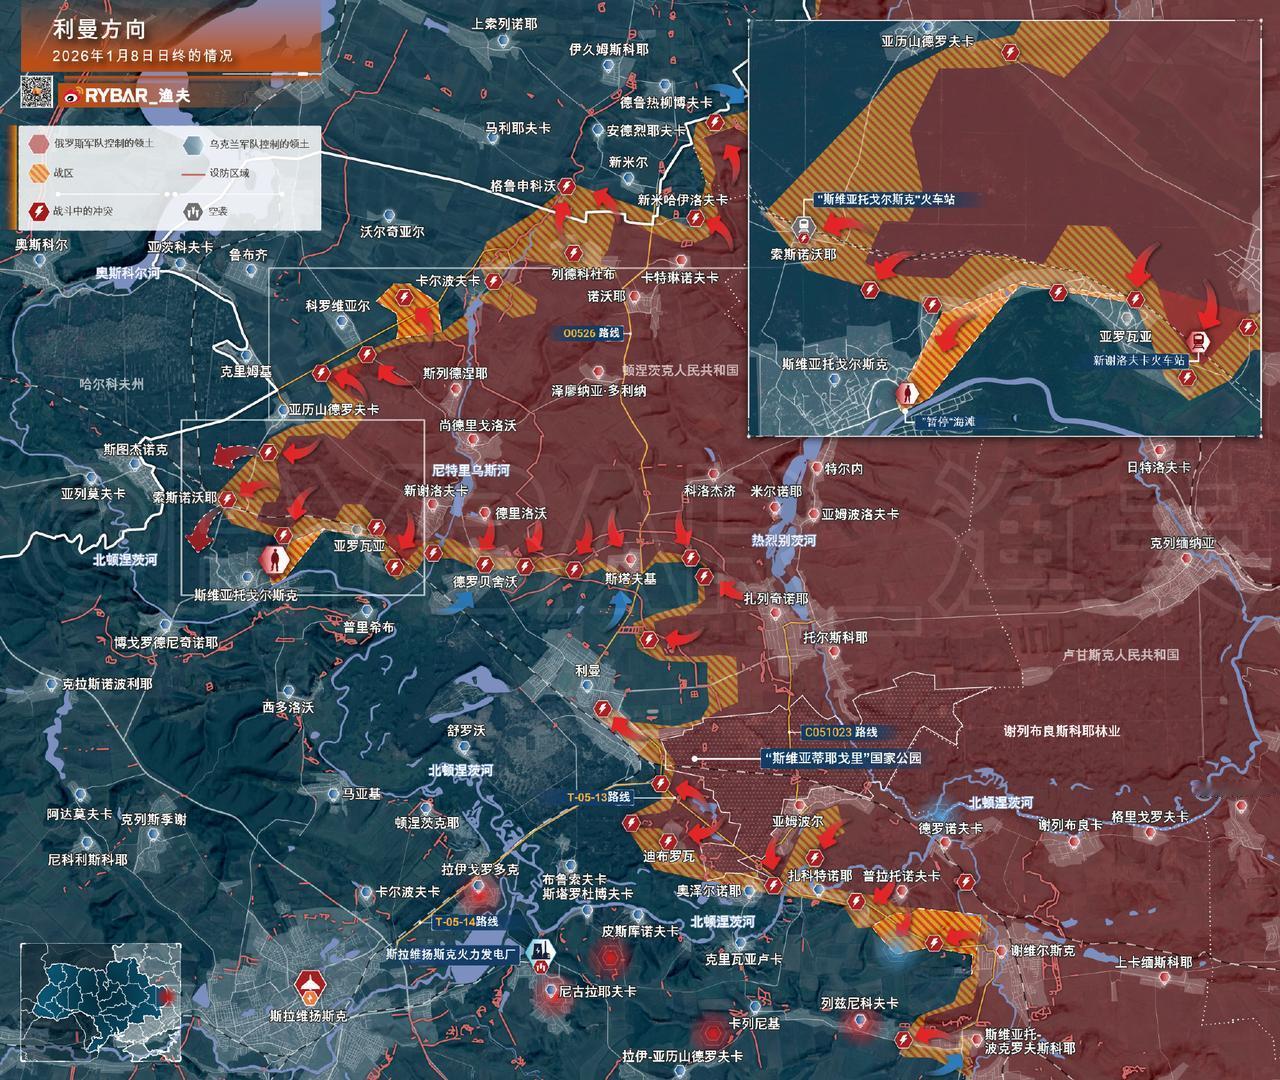Screen dimensions: 1280x1080
Task: Click the QR code under the title
Action: (x=37, y=93)
